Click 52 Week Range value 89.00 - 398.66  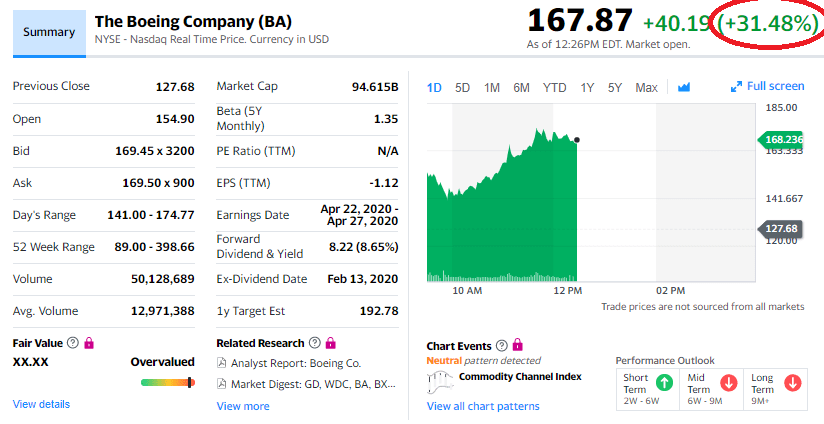click(x=154, y=247)
